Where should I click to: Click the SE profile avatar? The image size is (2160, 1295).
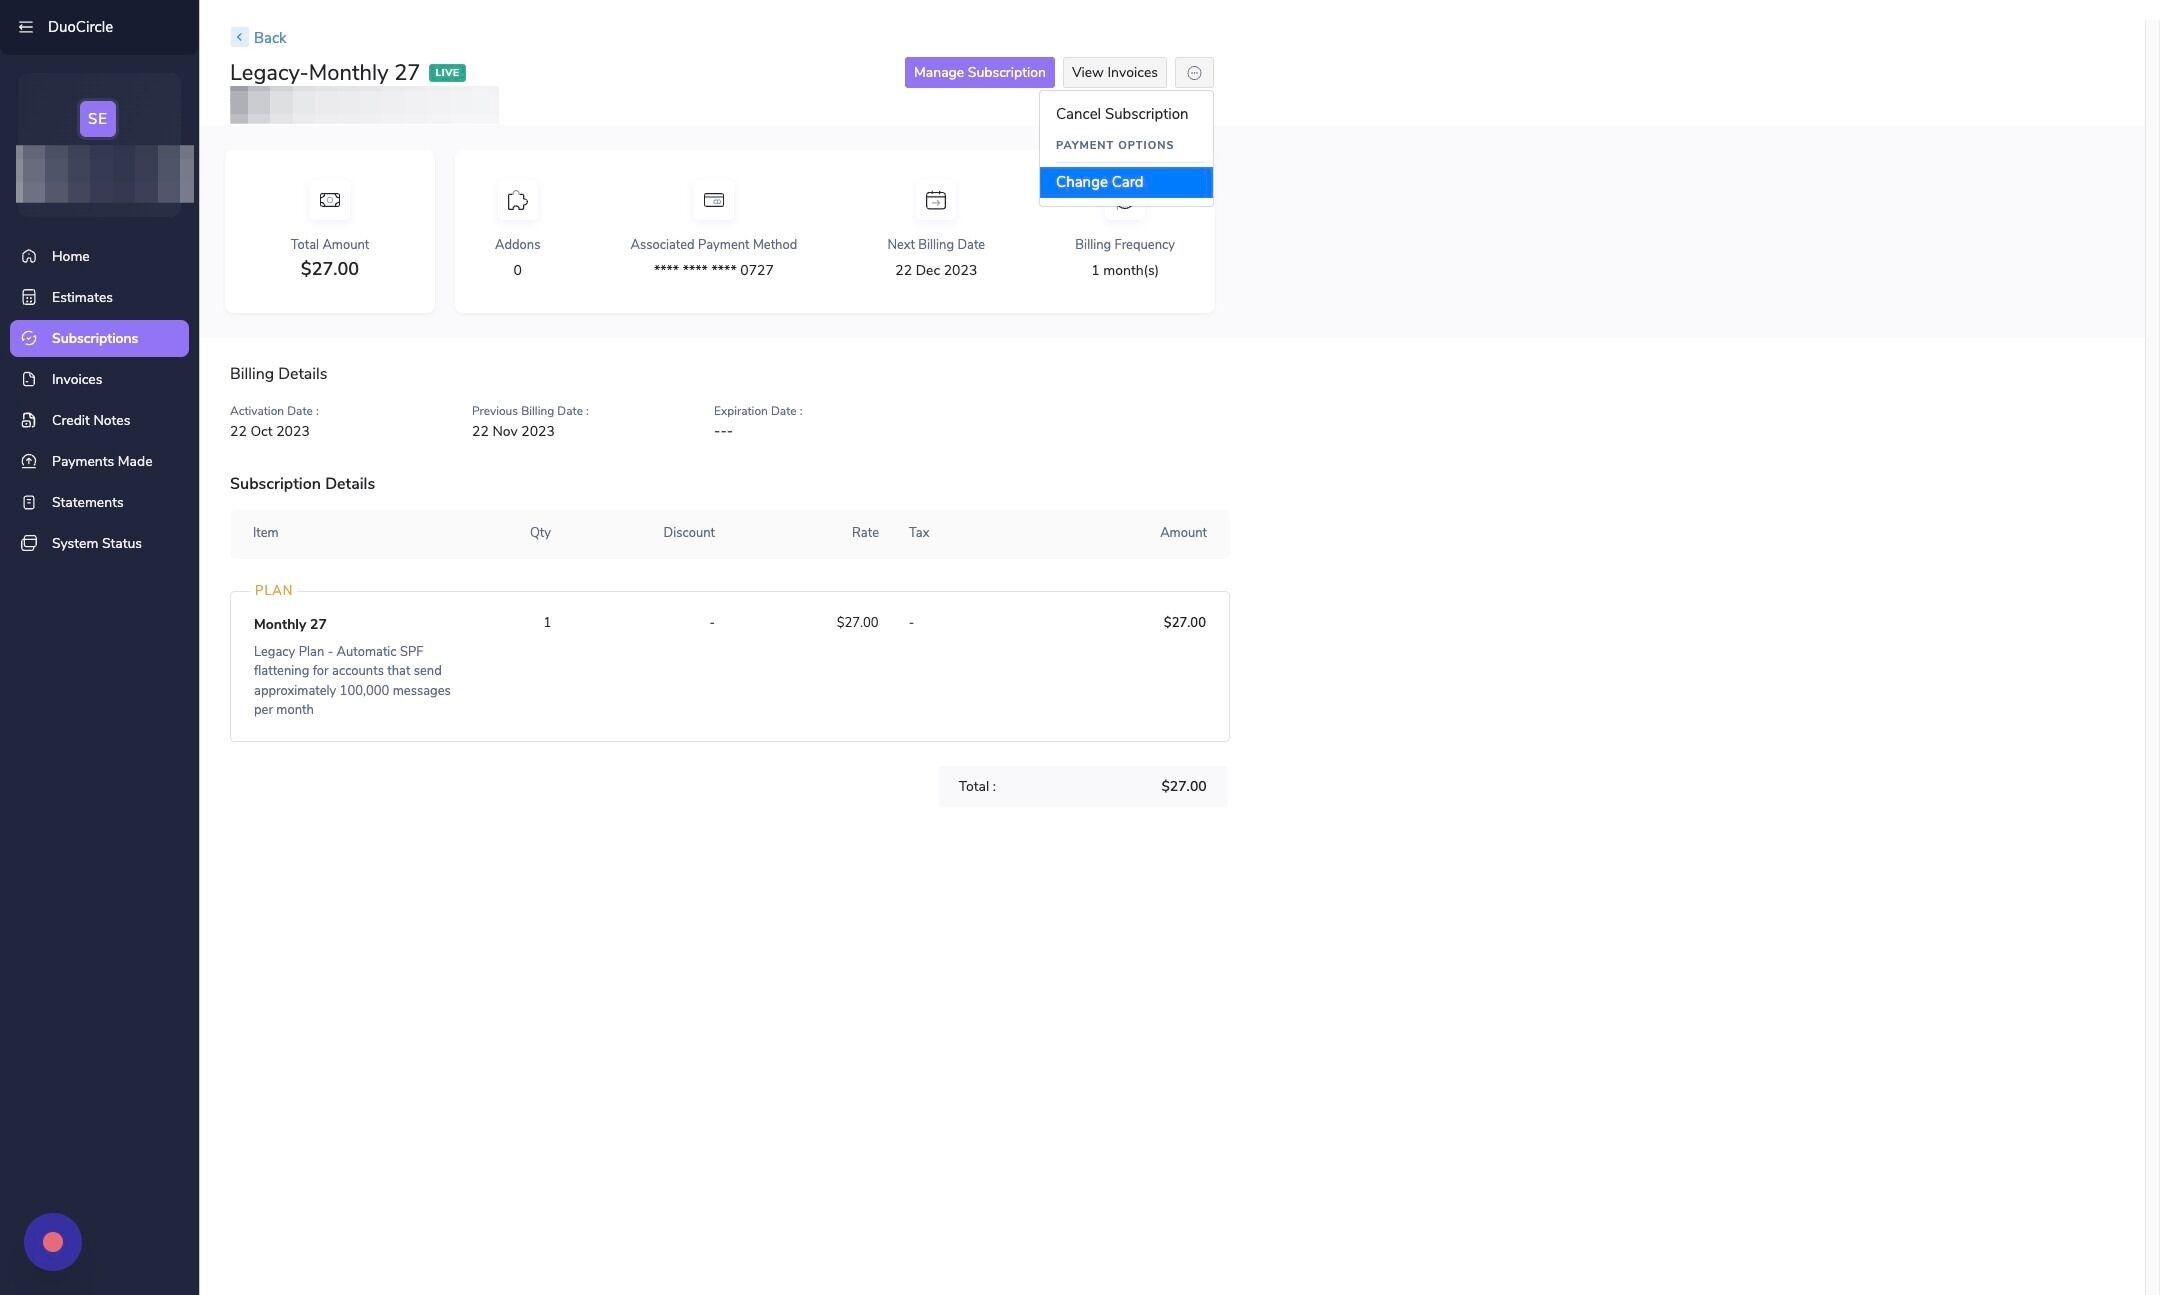(x=97, y=119)
